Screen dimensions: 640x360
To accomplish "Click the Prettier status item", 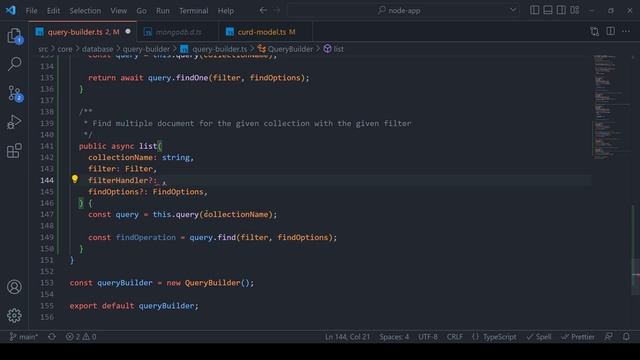I will [x=578, y=337].
